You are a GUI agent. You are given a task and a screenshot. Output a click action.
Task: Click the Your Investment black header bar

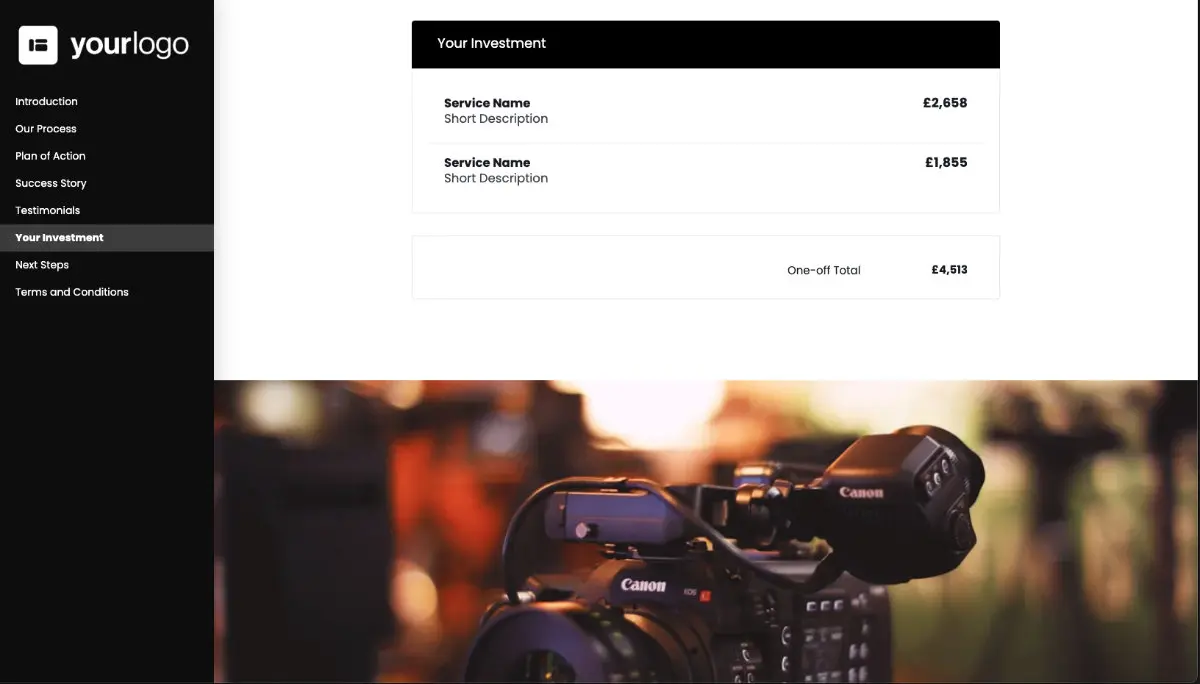point(705,44)
